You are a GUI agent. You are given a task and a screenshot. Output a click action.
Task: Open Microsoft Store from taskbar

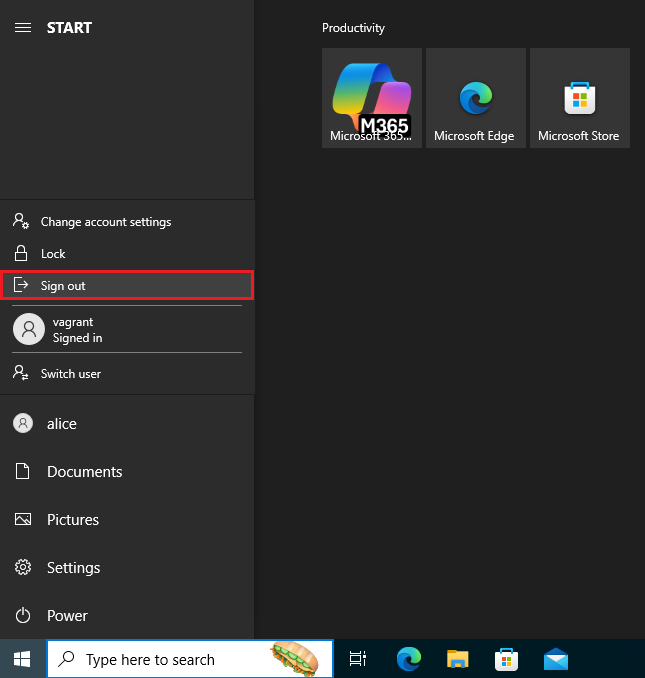[x=506, y=659]
